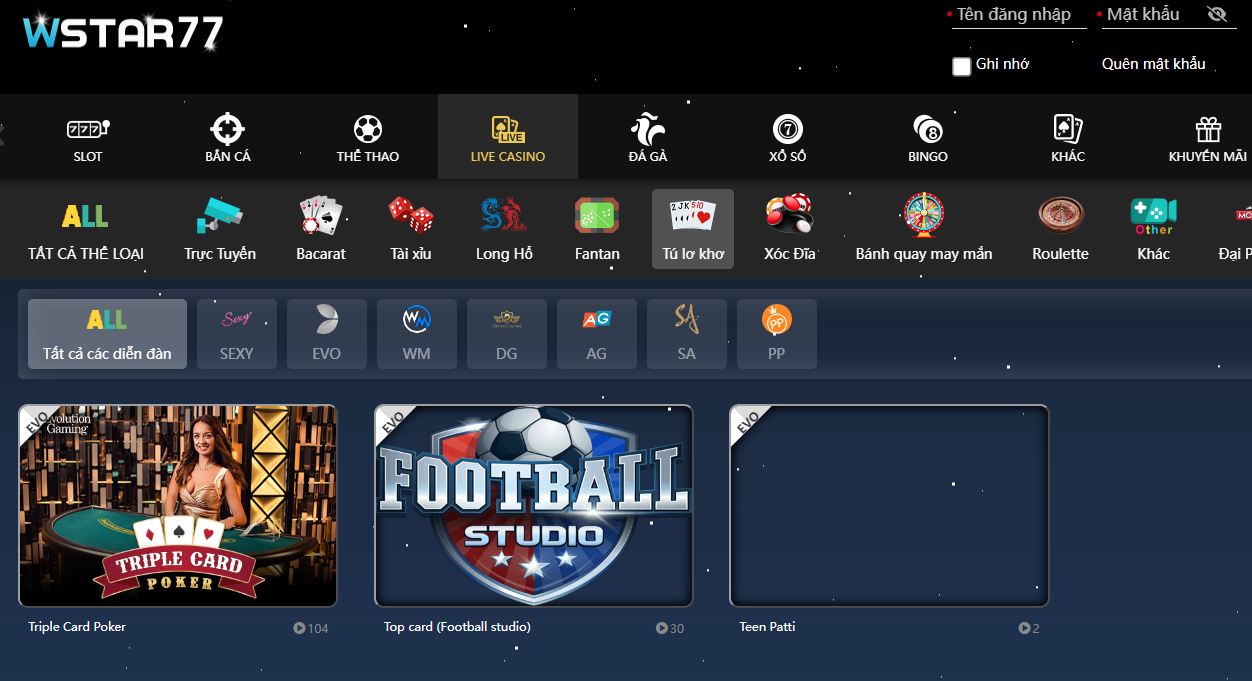
Task: Filter by SA provider
Action: tap(687, 334)
